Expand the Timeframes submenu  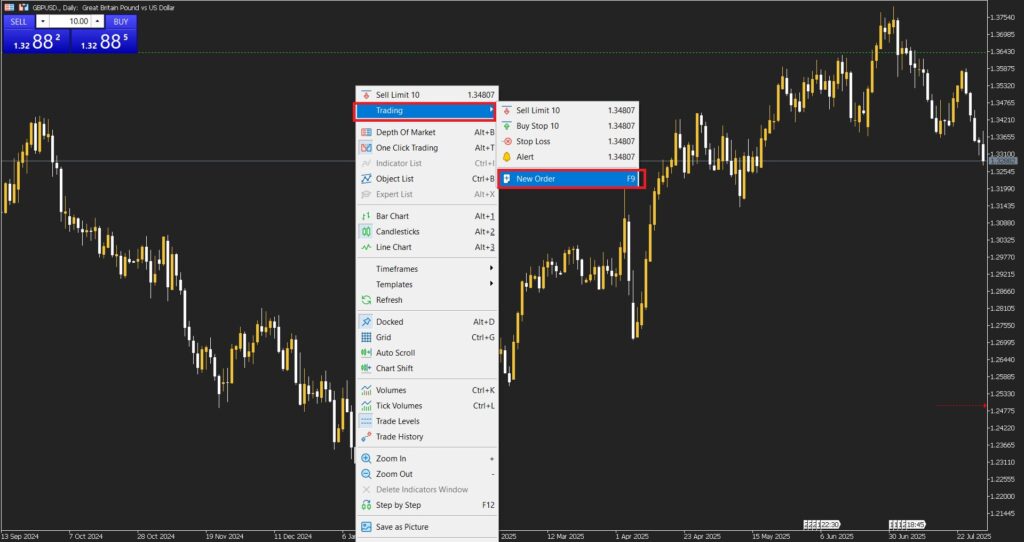point(427,269)
